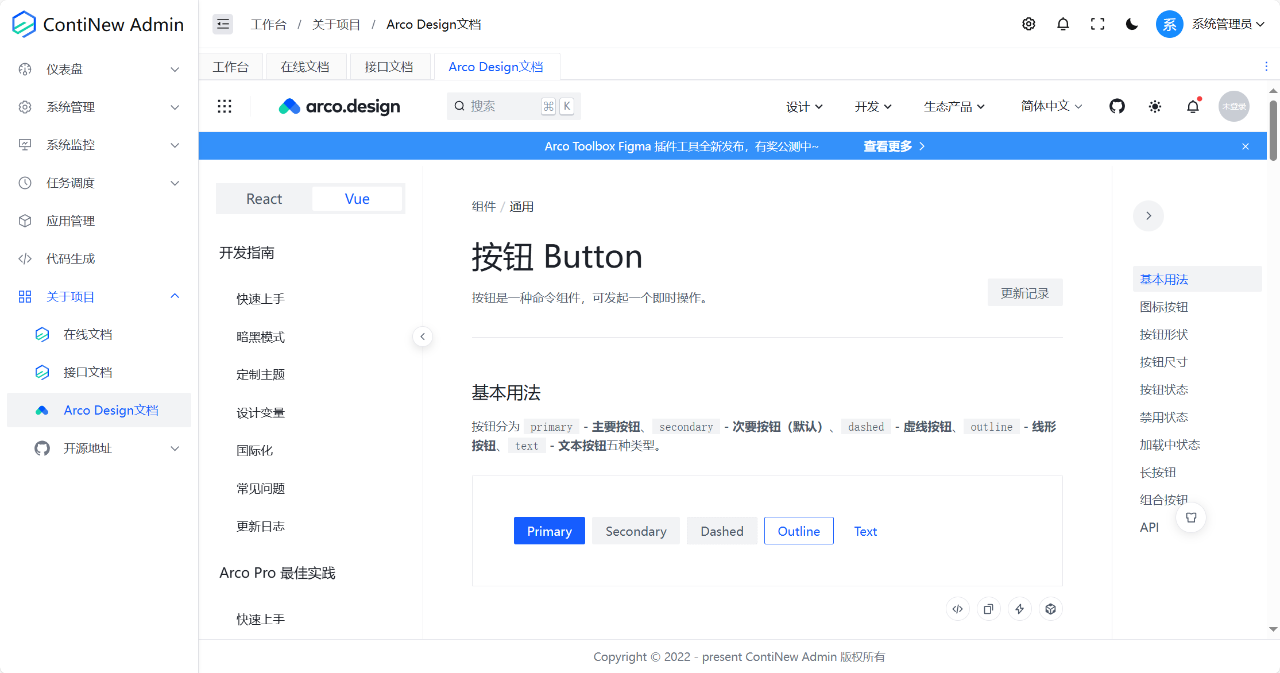The width and height of the screenshot is (1280, 673).
Task: Open the 开发 dropdown in arco.design navbar
Action: (x=873, y=106)
